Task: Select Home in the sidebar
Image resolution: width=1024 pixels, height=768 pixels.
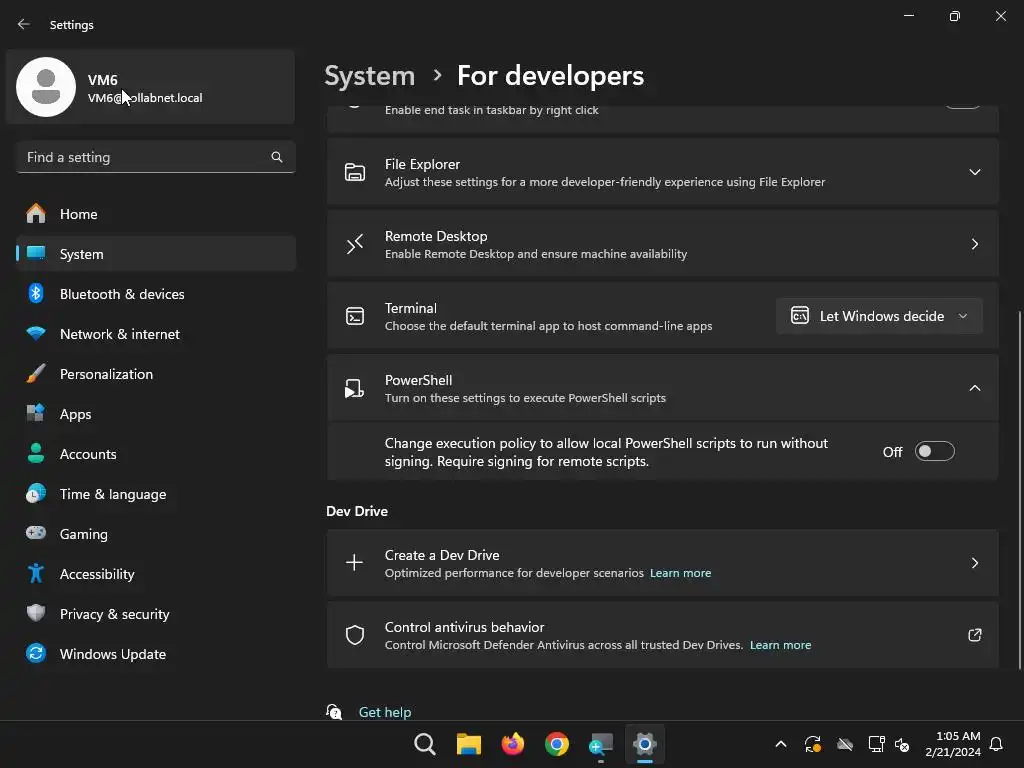Action: pos(156,214)
